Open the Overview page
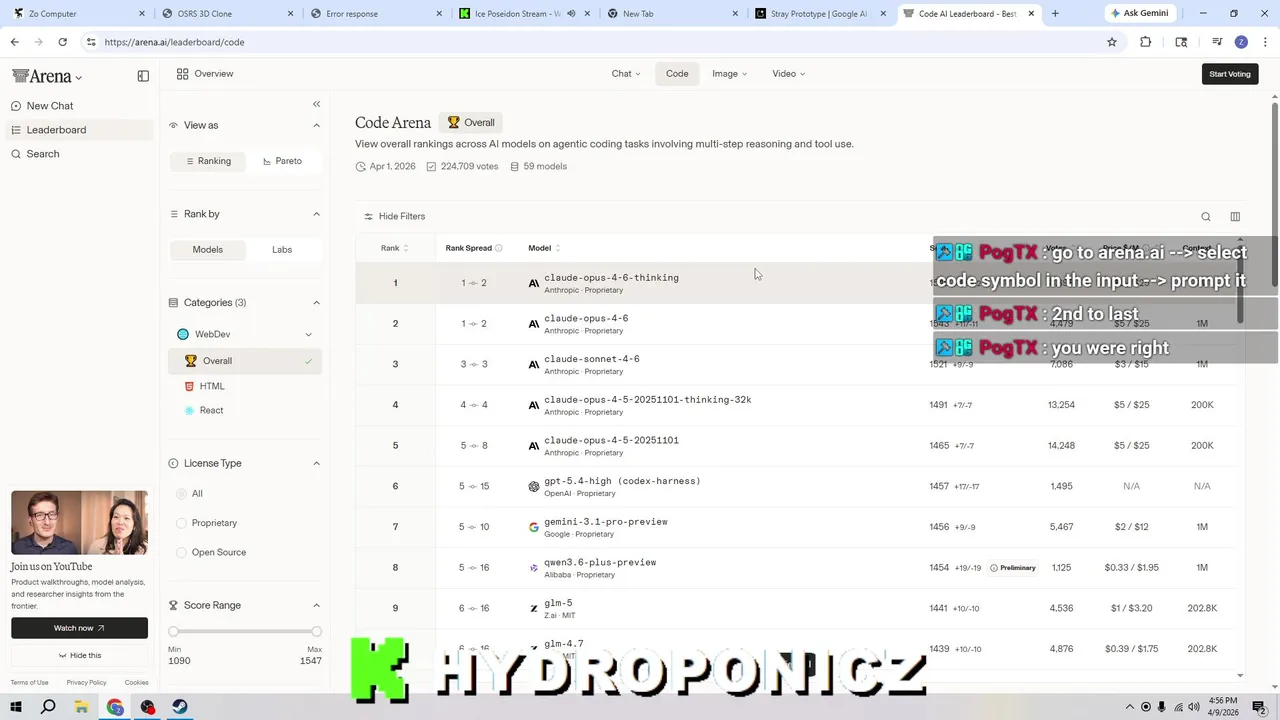 (205, 74)
